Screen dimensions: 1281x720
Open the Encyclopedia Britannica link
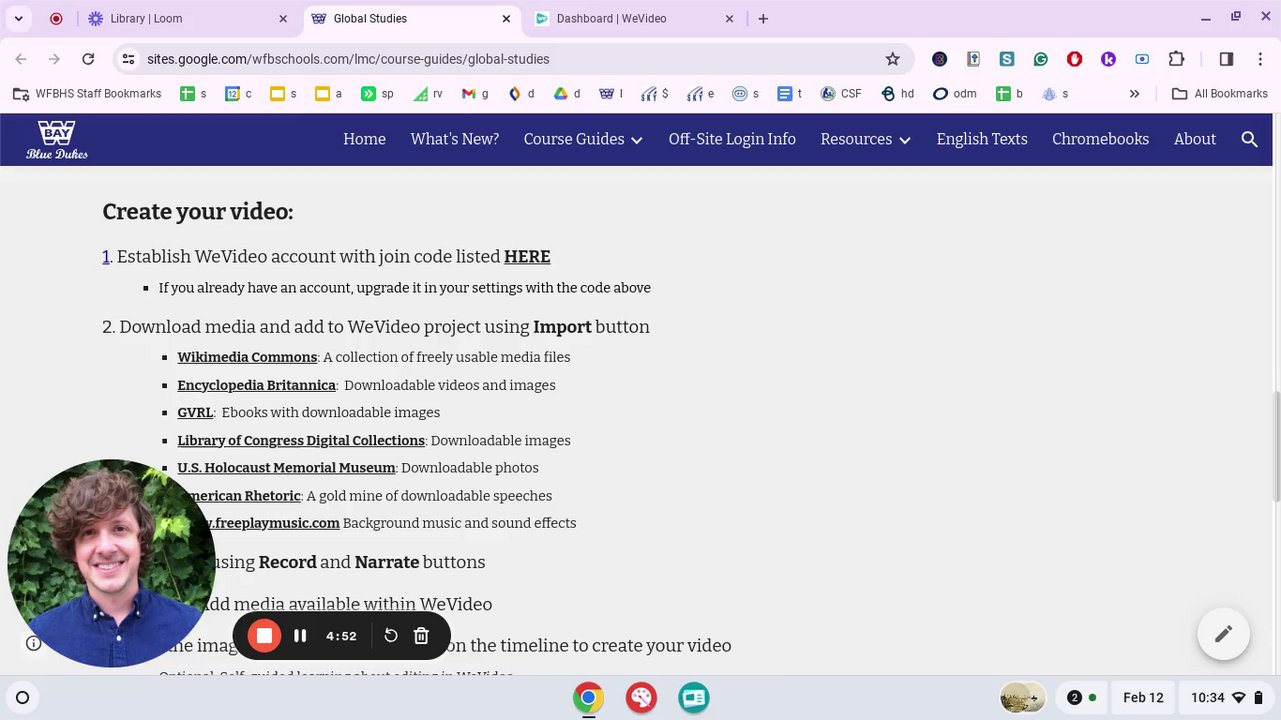point(256,385)
